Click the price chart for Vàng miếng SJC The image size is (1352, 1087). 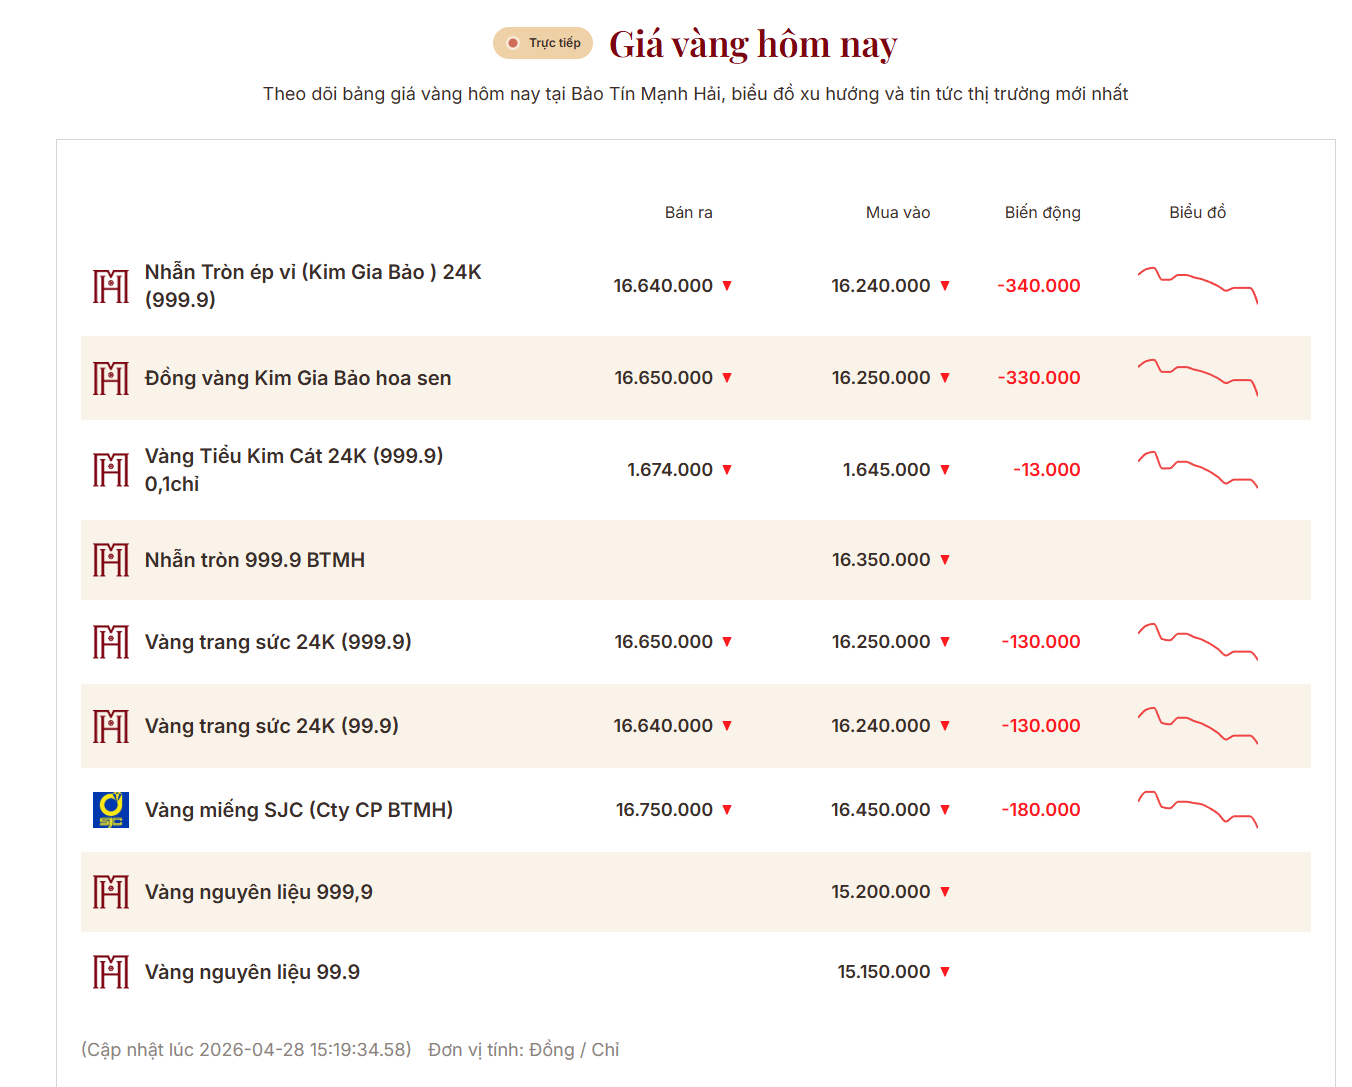(1197, 809)
